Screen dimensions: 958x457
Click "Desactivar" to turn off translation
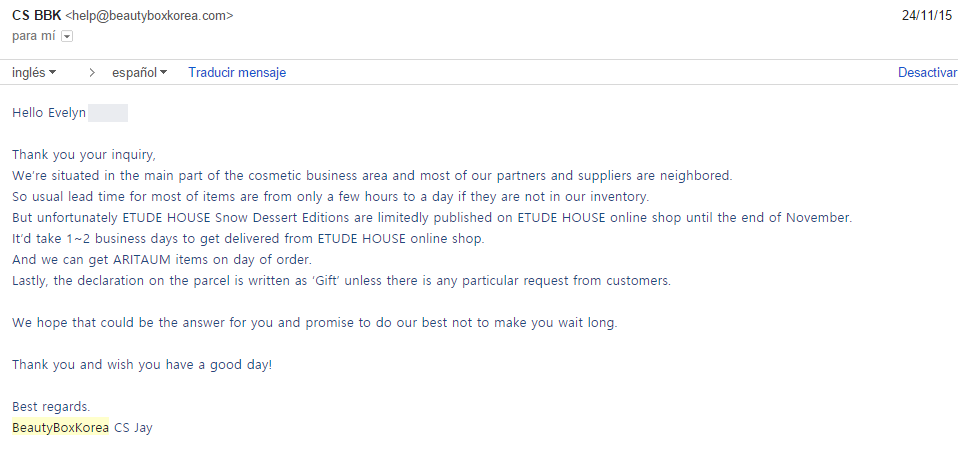[927, 73]
